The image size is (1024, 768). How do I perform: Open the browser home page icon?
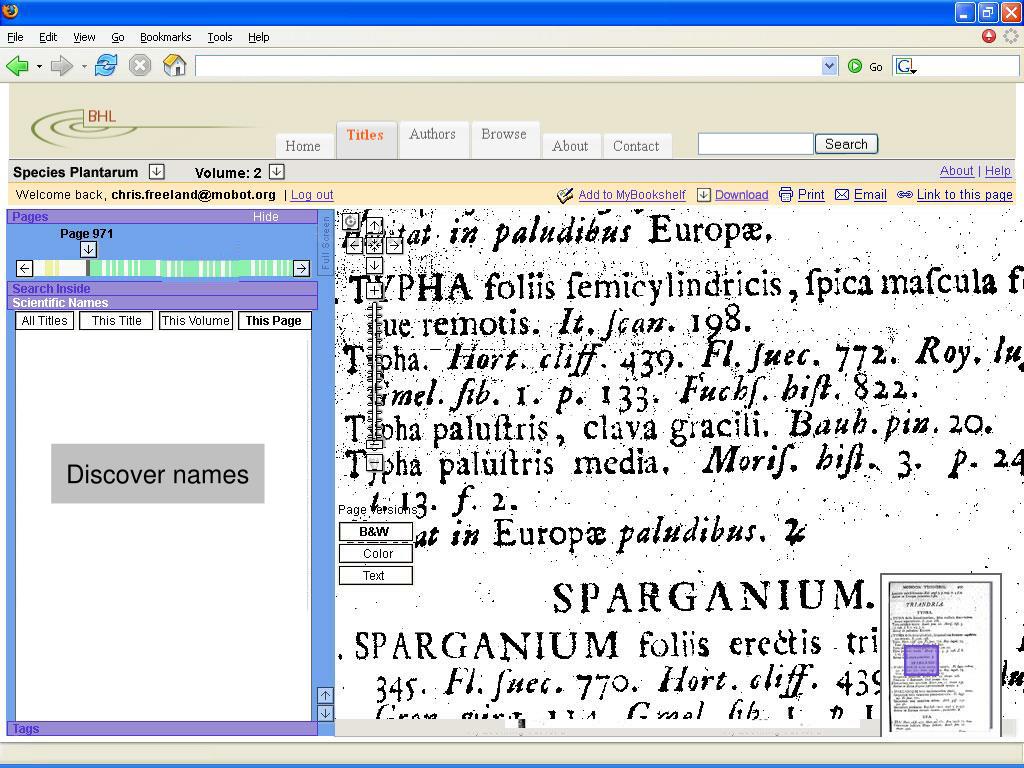point(174,65)
